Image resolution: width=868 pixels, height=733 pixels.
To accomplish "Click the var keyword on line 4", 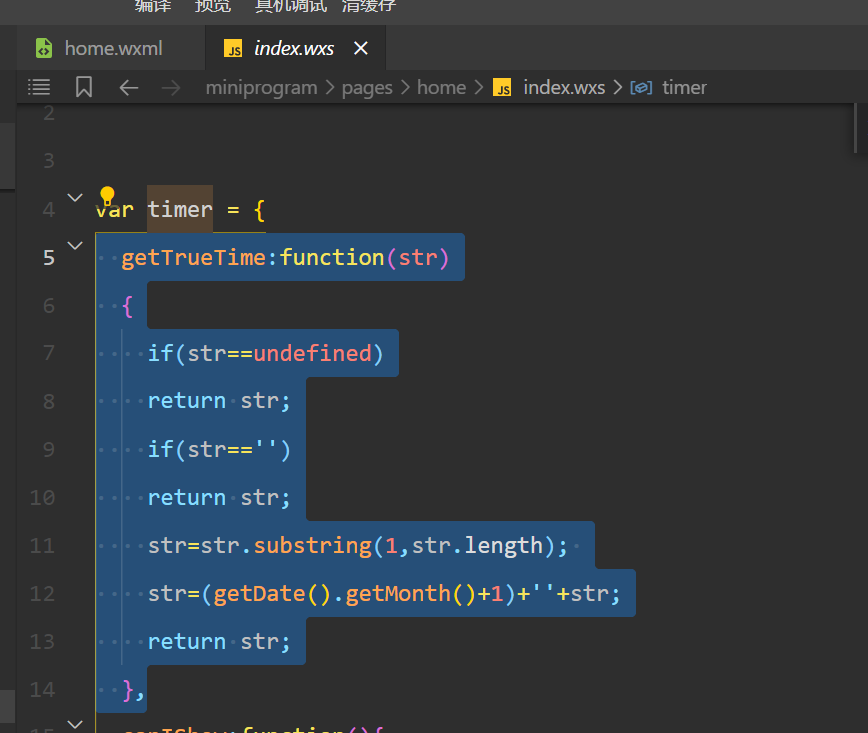I will pyautogui.click(x=115, y=210).
